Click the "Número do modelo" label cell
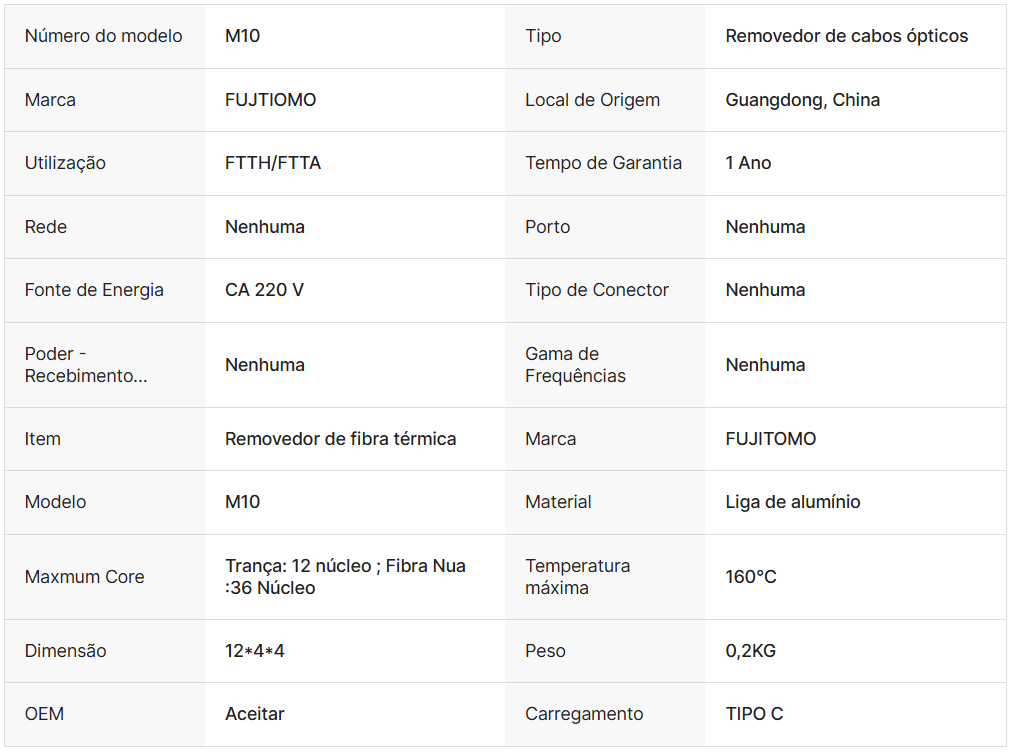Image resolution: width=1010 pixels, height=752 pixels. (x=104, y=36)
